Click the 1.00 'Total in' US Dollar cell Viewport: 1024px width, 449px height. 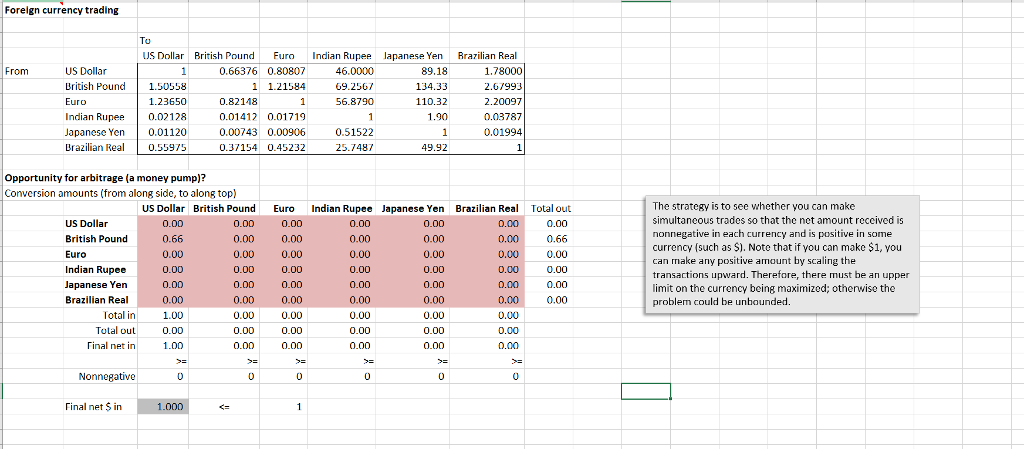pyautogui.click(x=163, y=315)
